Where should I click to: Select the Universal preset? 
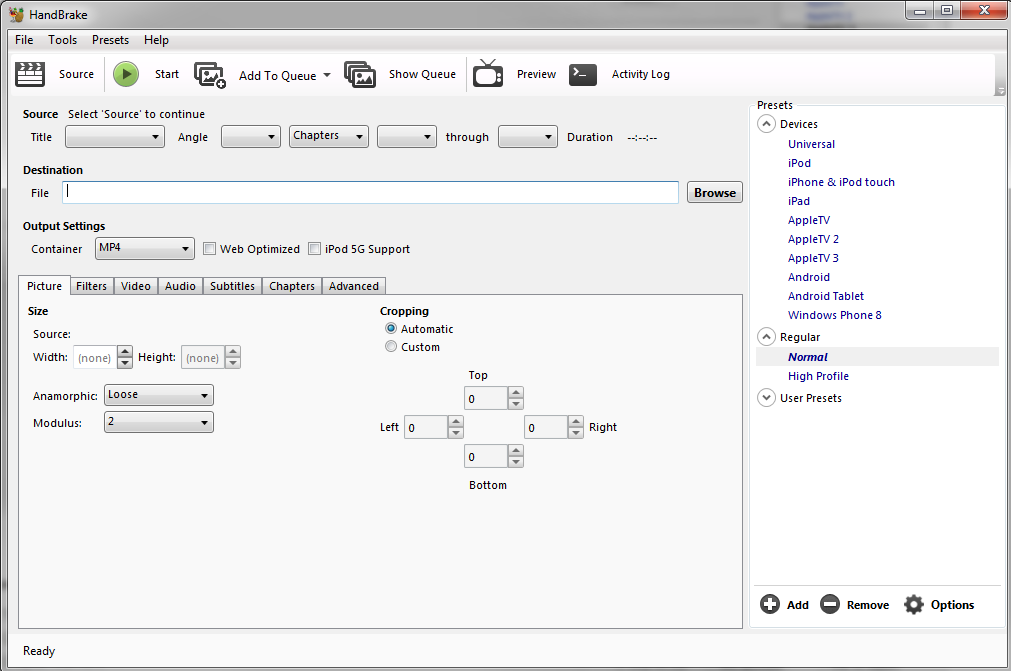coord(811,144)
